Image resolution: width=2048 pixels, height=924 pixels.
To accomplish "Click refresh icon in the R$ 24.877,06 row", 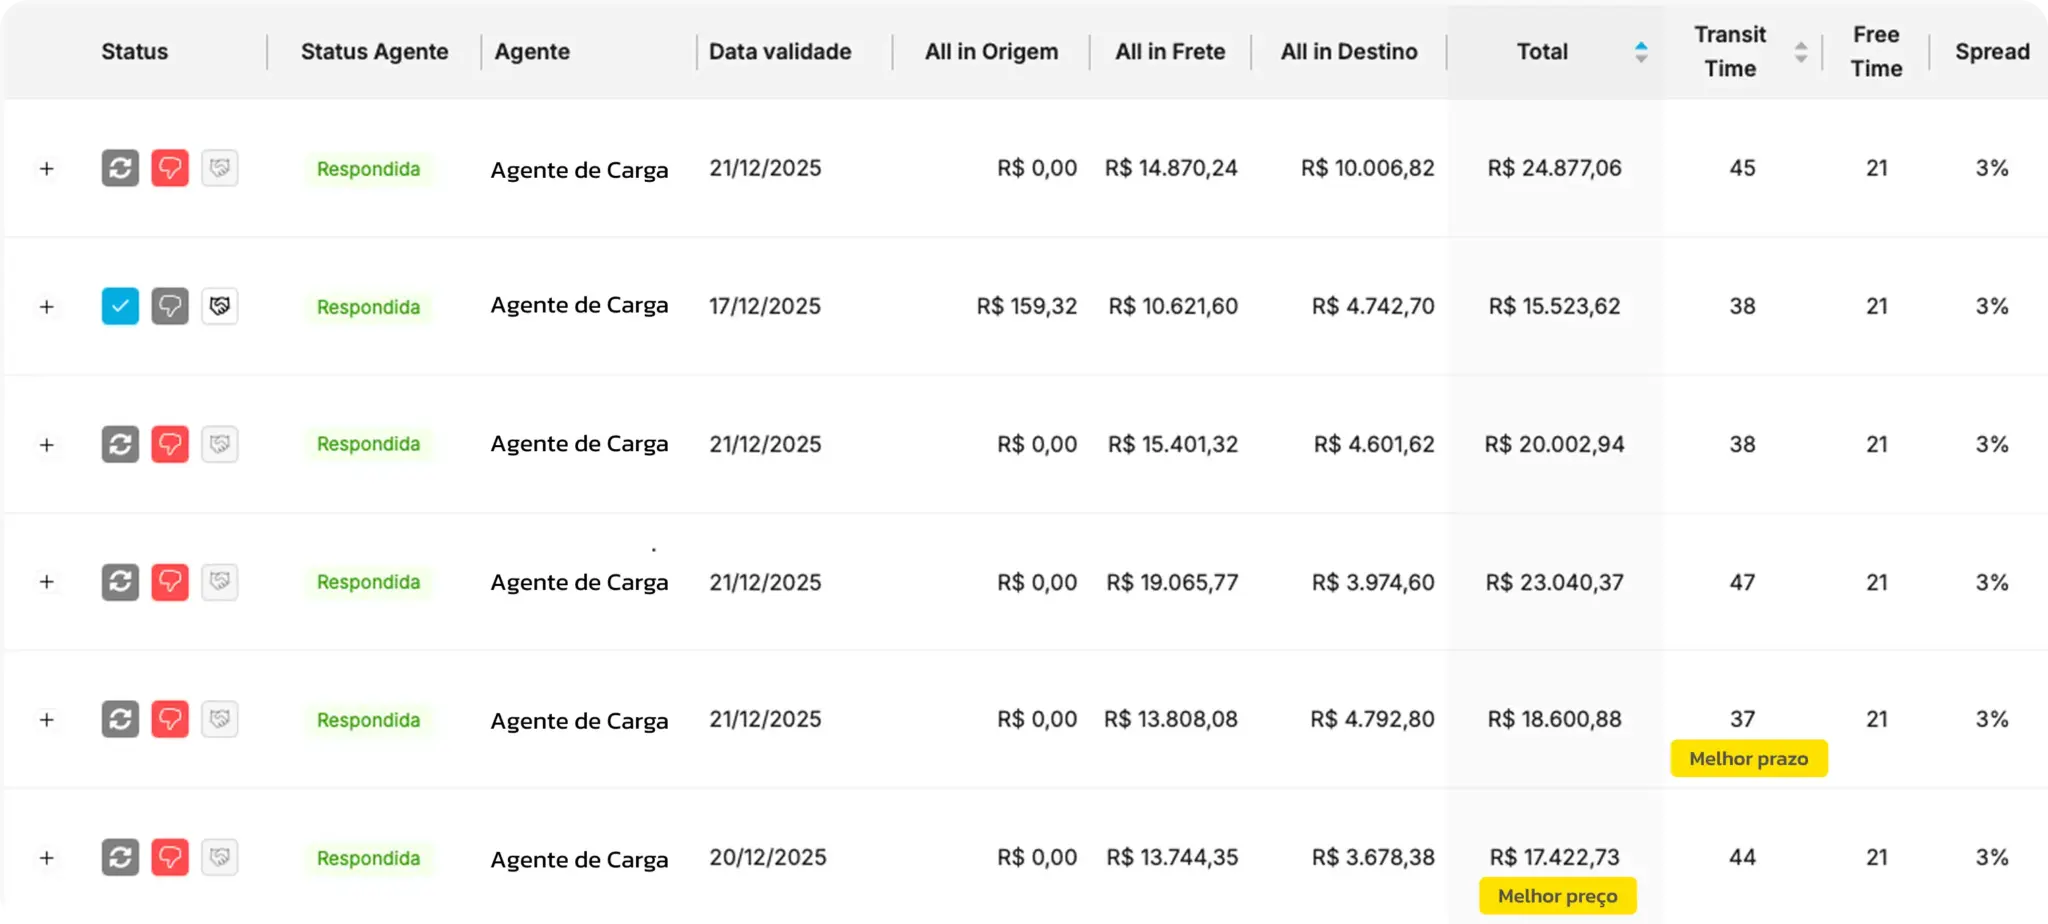I will tap(120, 168).
